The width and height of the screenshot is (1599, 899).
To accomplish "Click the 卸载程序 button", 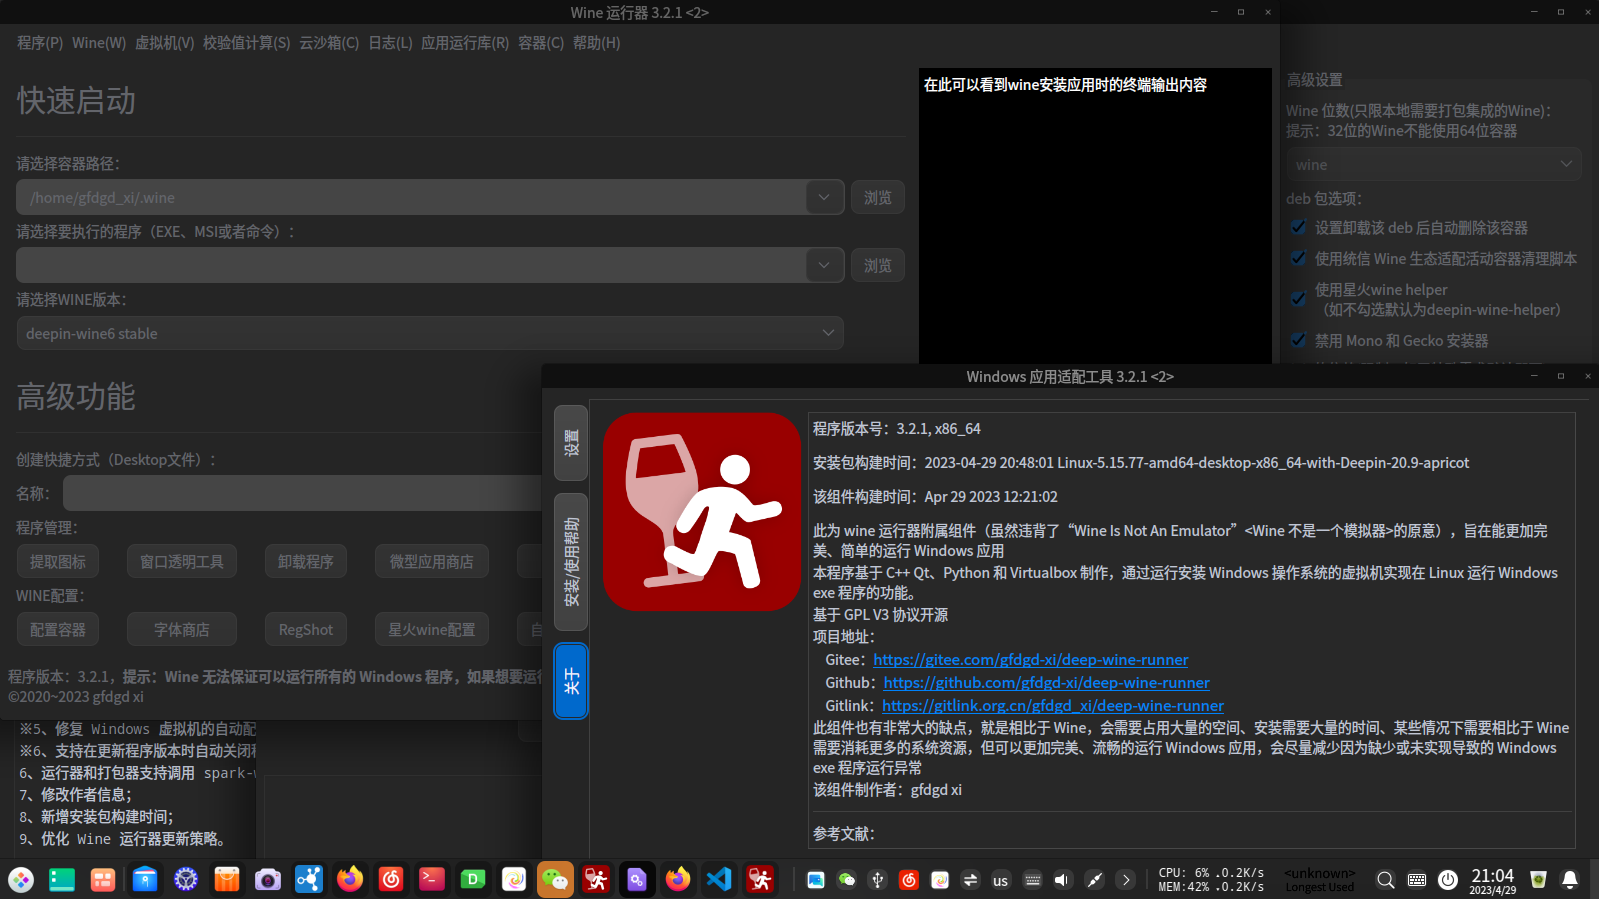I will point(306,561).
